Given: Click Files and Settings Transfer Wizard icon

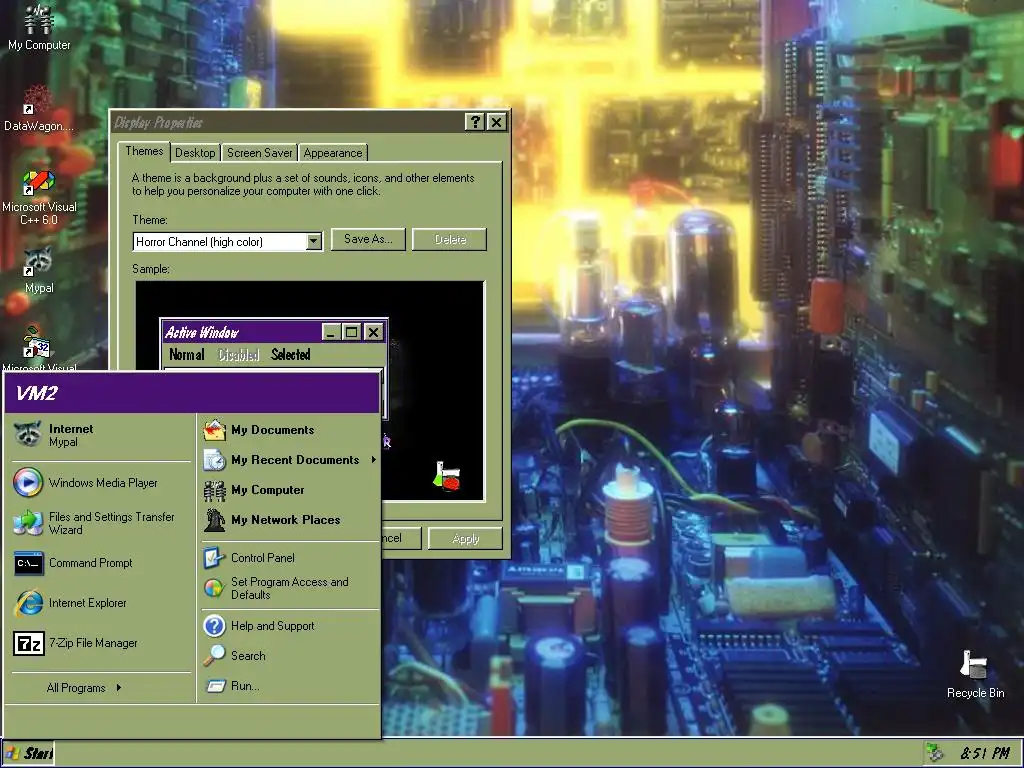Looking at the screenshot, I should click(28, 523).
